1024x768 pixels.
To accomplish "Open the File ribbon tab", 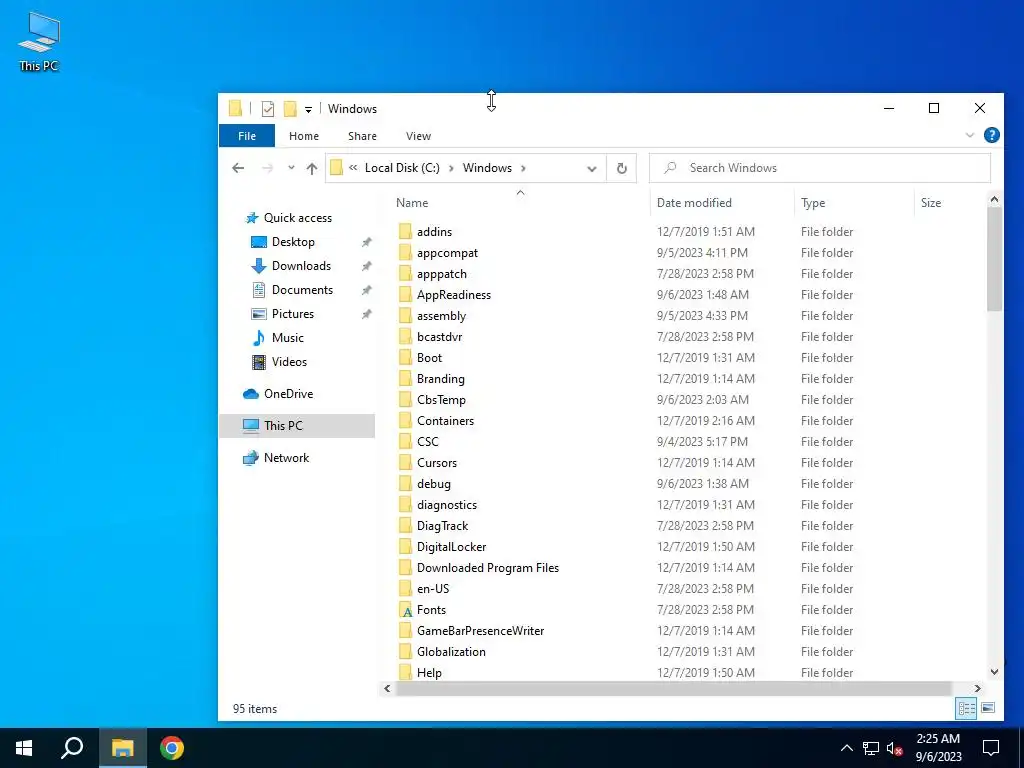I will point(247,136).
